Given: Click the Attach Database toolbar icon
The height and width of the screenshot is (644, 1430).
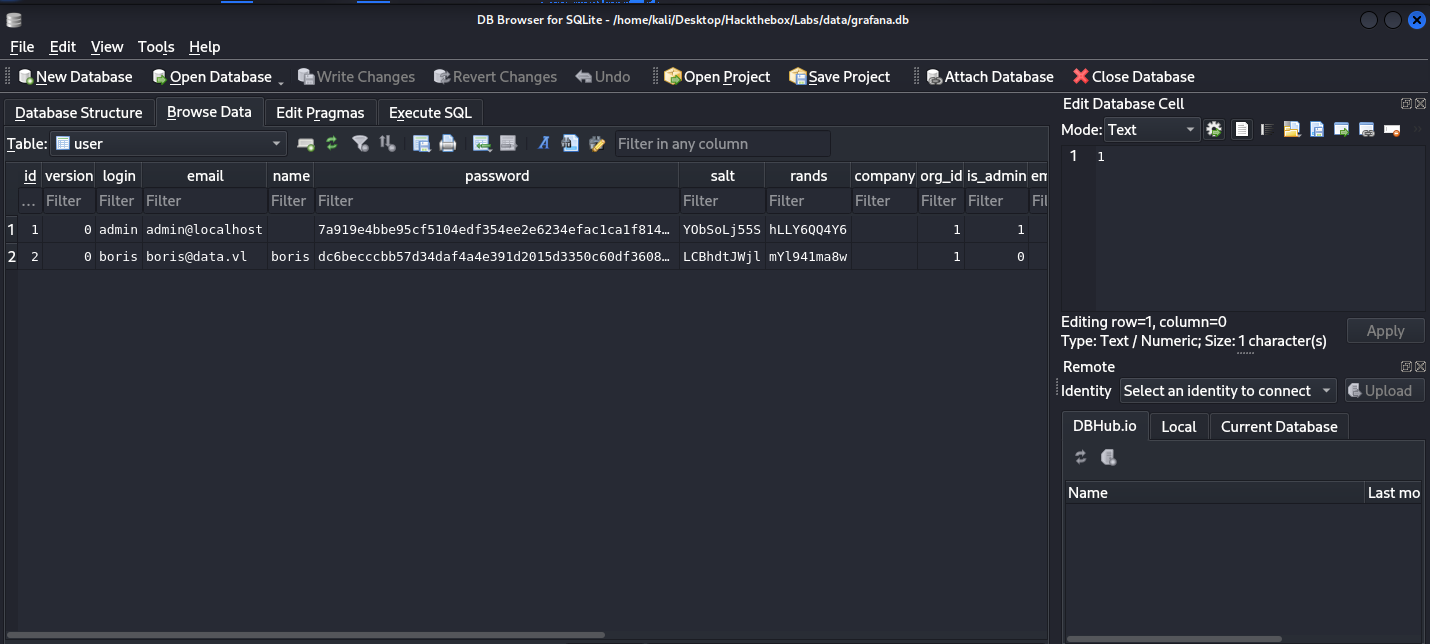Looking at the screenshot, I should [x=934, y=77].
